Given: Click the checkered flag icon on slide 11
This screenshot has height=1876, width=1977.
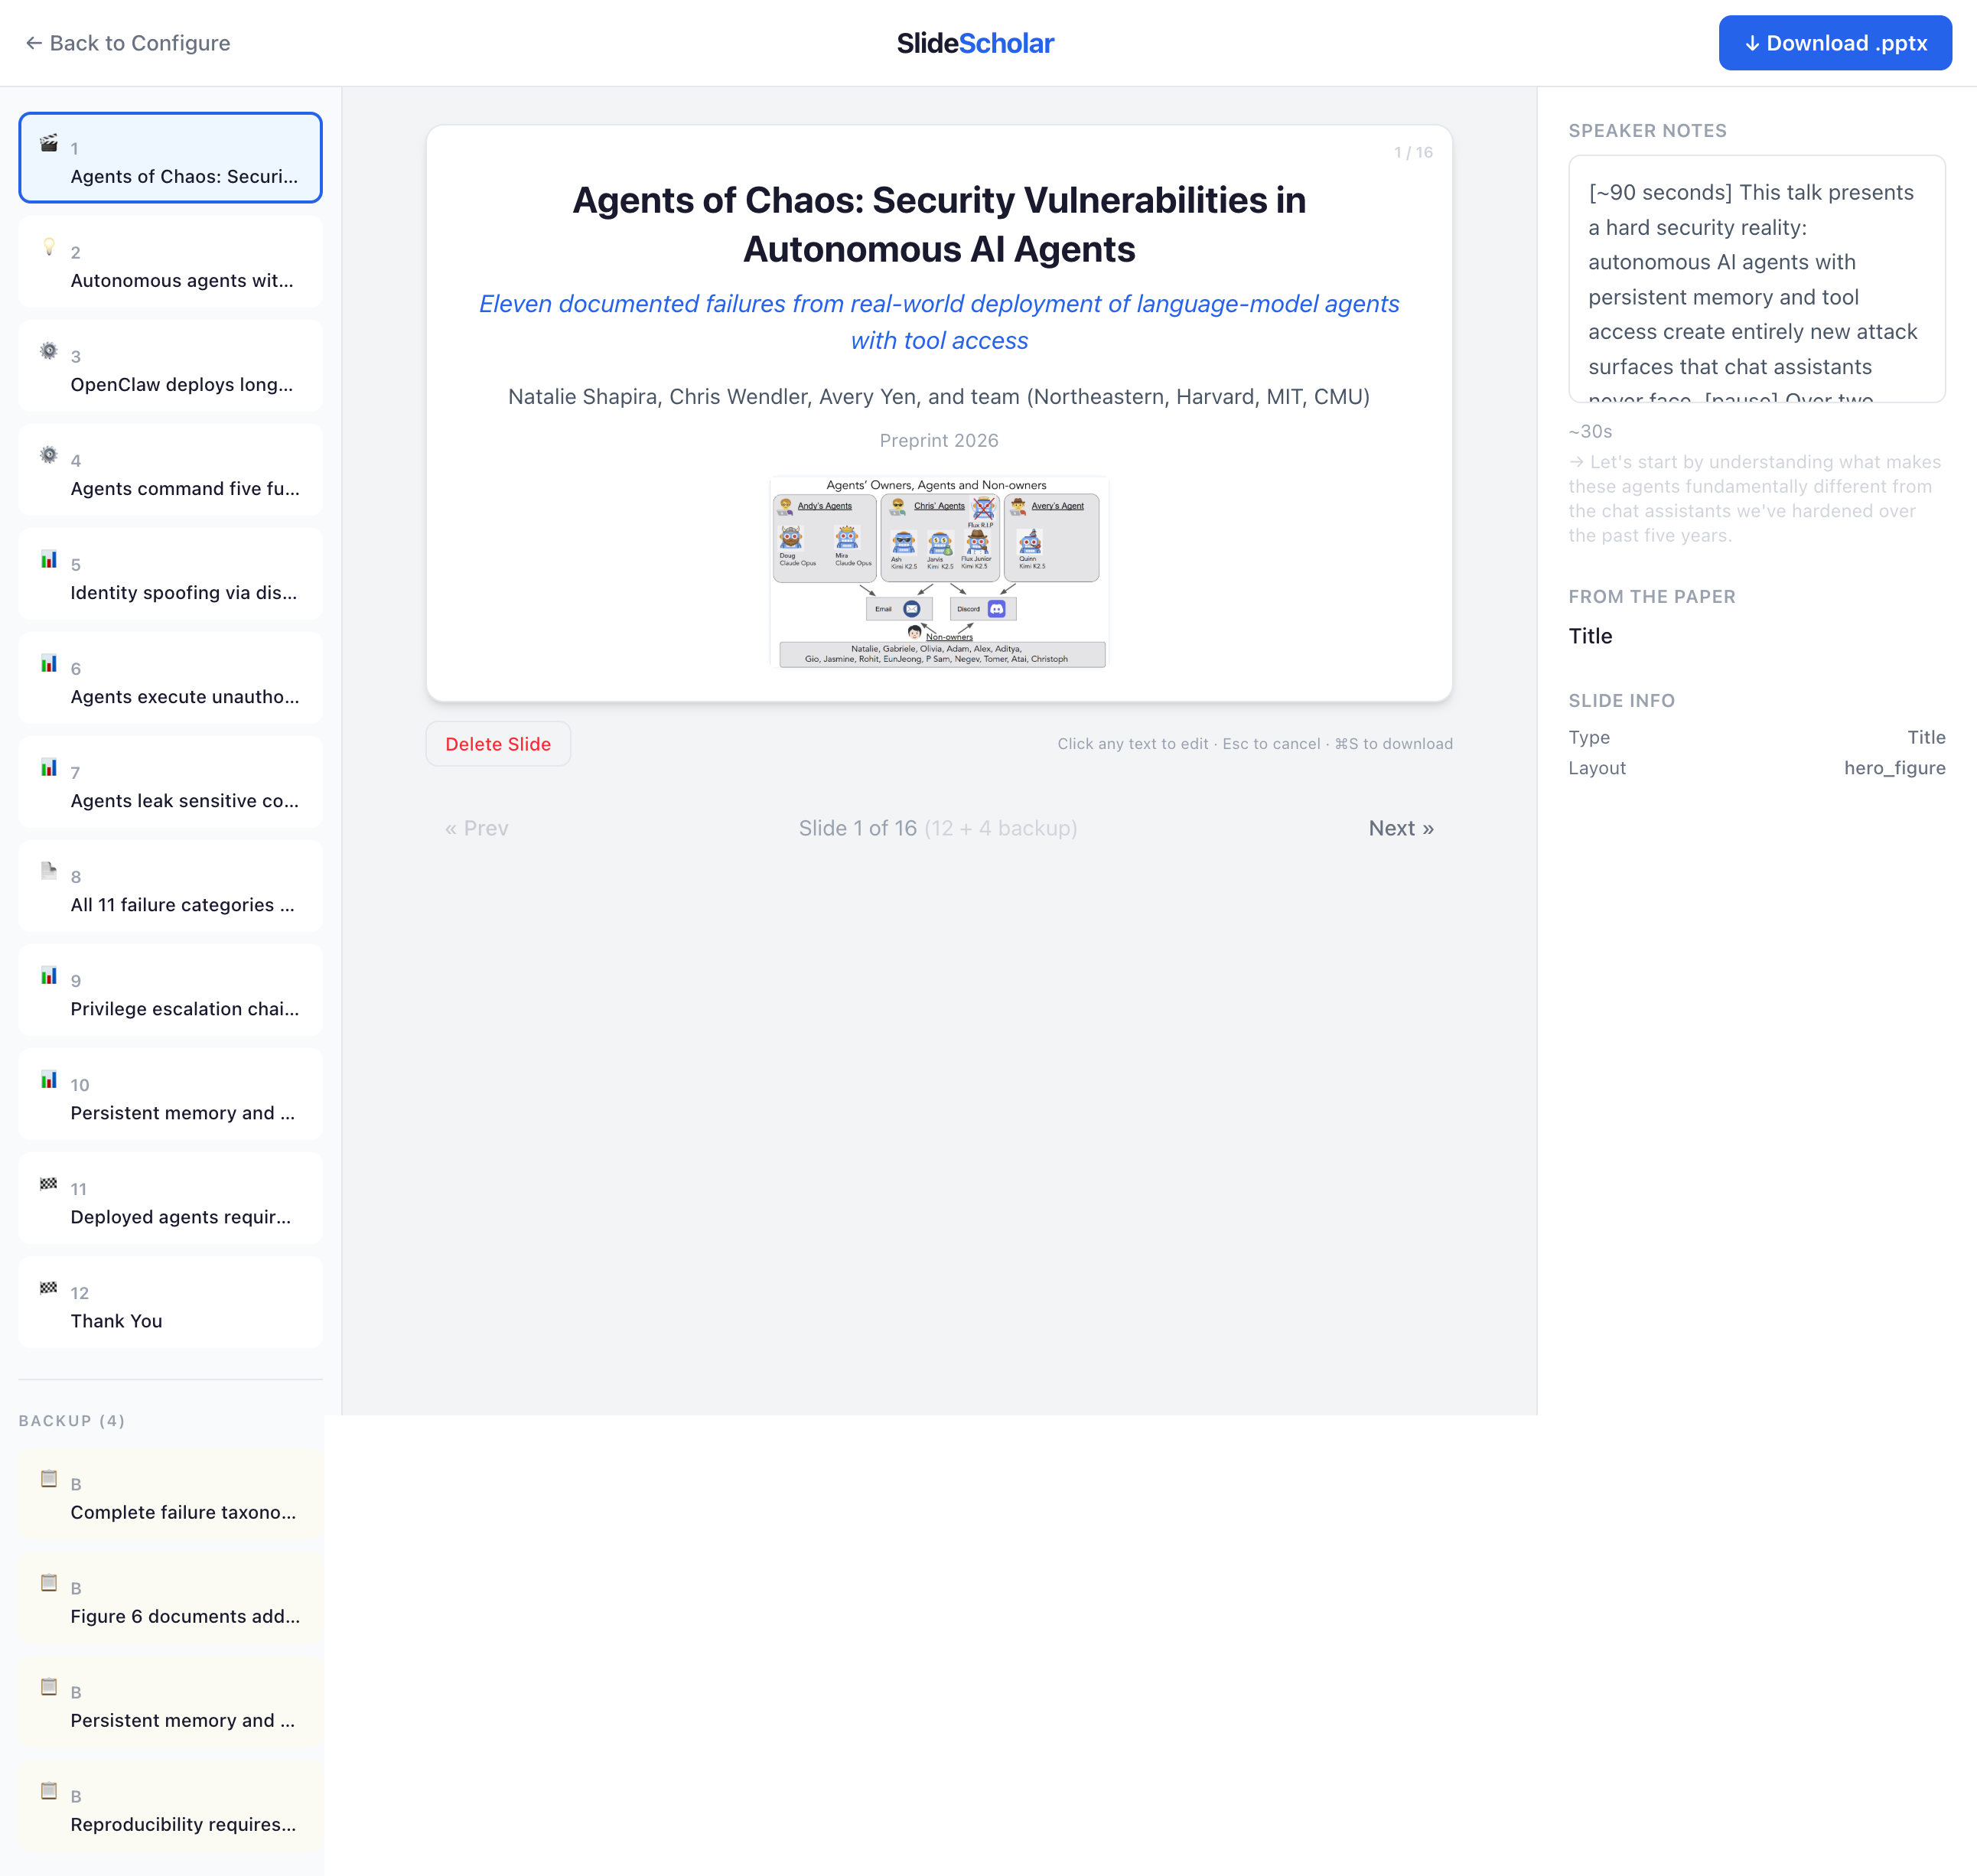Looking at the screenshot, I should click(48, 1183).
